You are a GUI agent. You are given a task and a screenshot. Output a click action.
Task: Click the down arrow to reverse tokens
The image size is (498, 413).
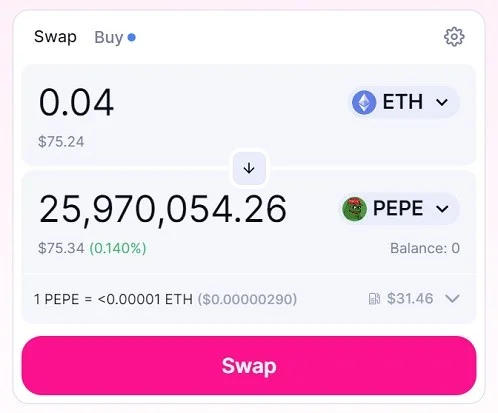click(x=249, y=168)
